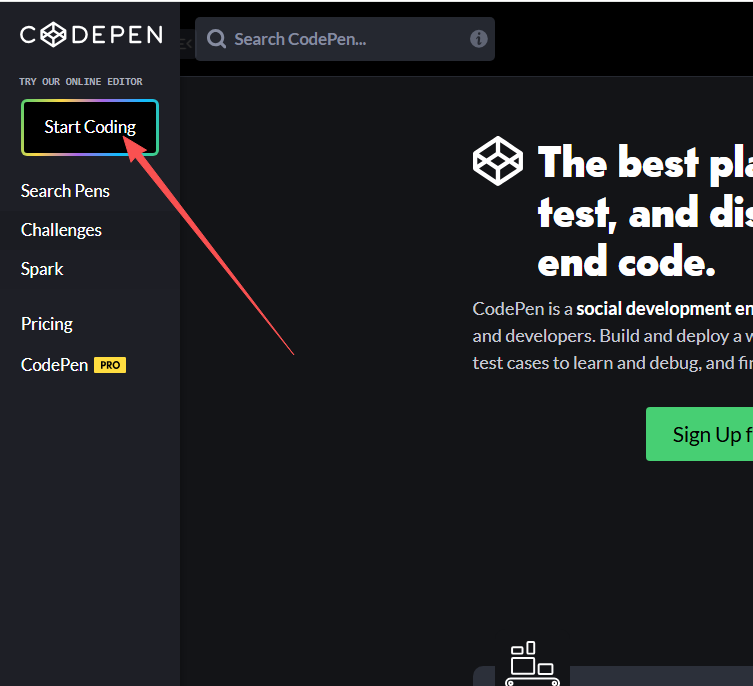Viewport: 753px width, 686px height.
Task: Open the Challenges page
Action: (61, 230)
